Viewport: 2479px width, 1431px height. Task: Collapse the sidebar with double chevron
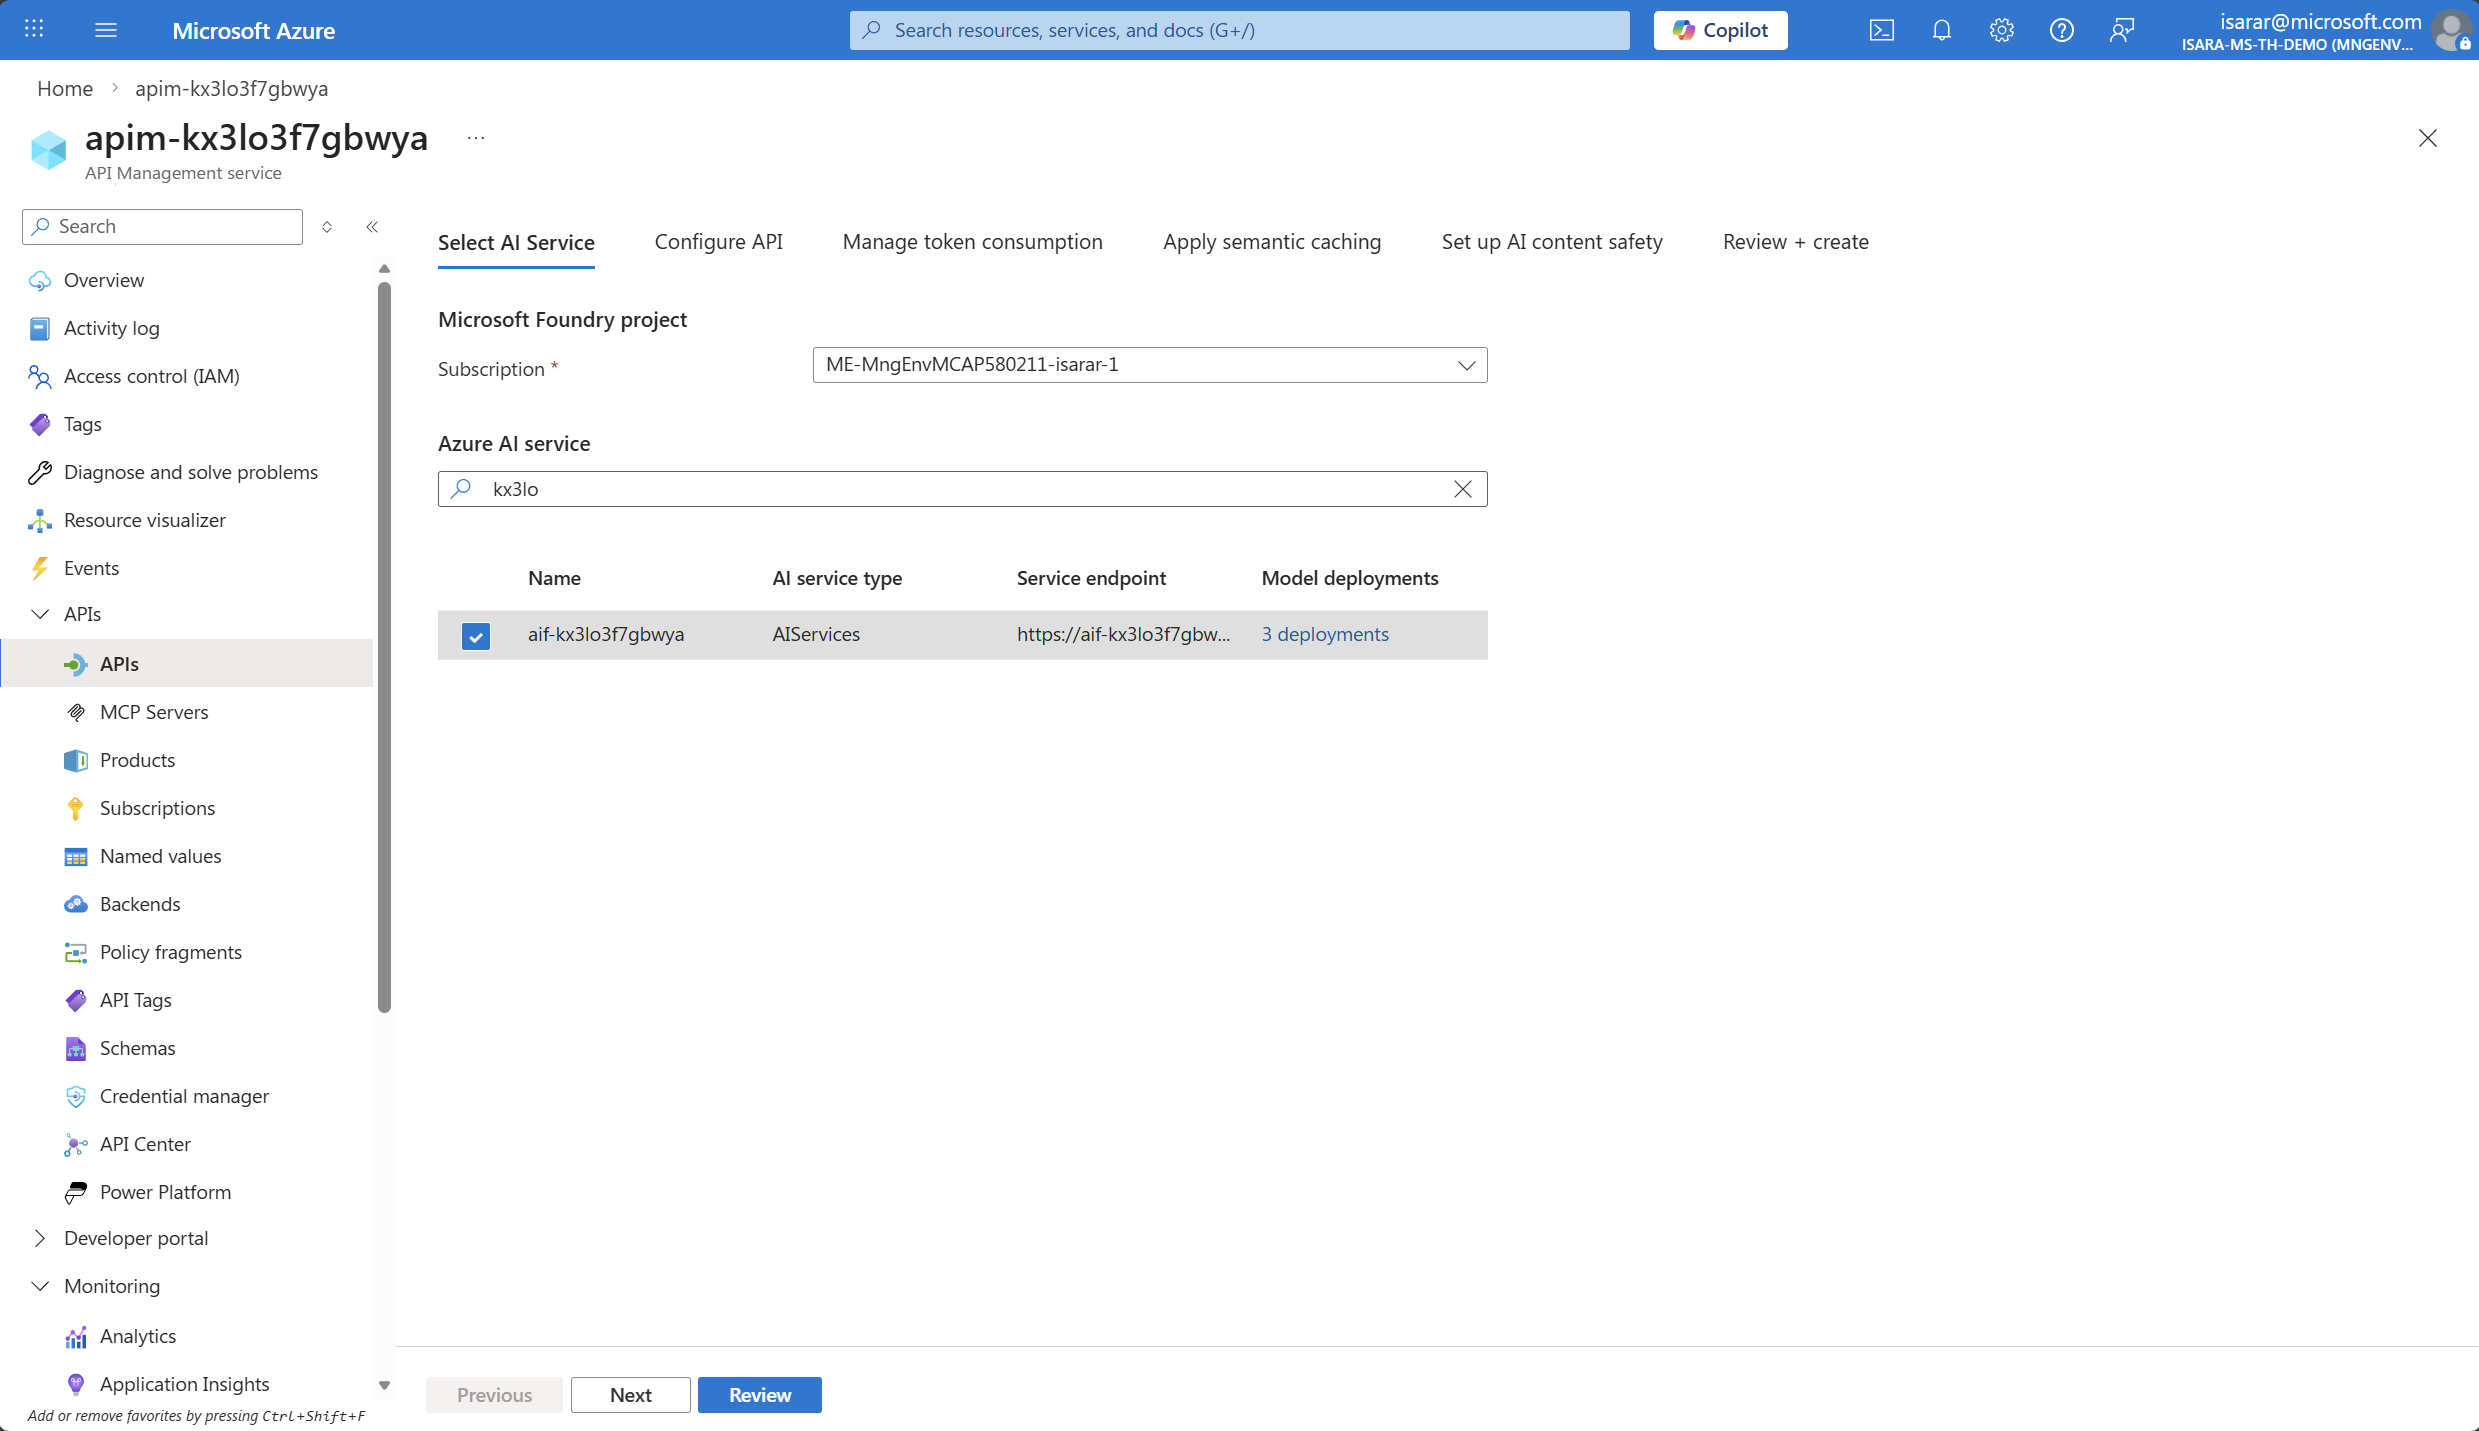point(372,227)
